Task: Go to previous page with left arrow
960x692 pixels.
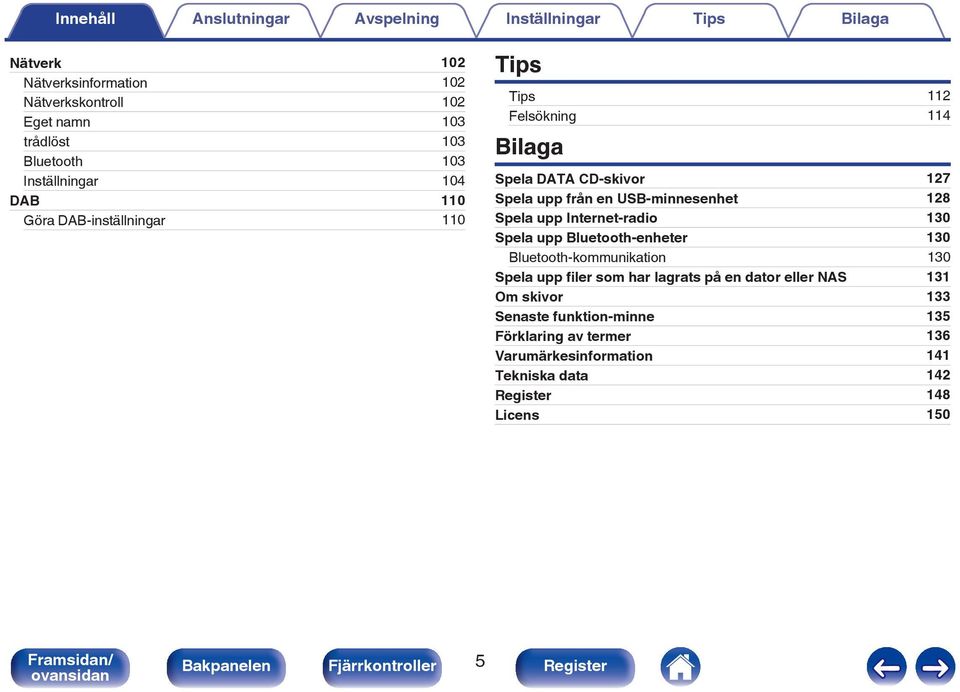Action: pos(886,666)
